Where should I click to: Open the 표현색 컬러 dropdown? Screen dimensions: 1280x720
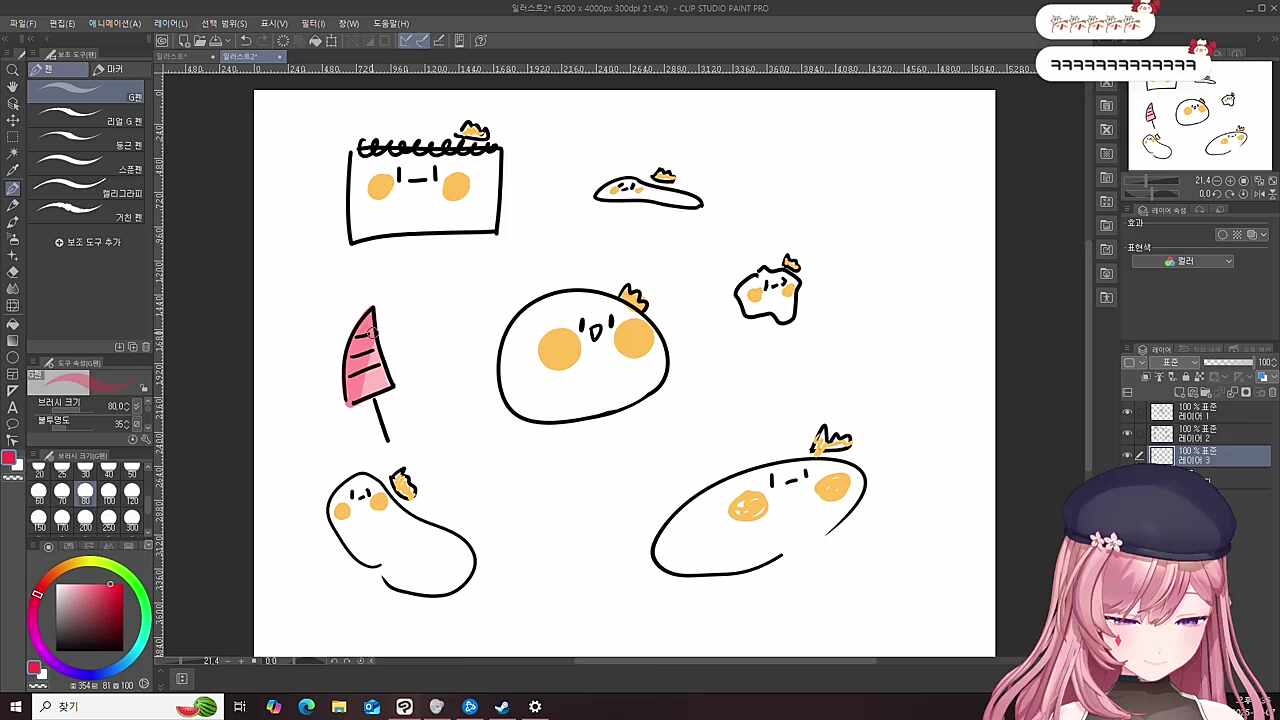pos(1183,261)
